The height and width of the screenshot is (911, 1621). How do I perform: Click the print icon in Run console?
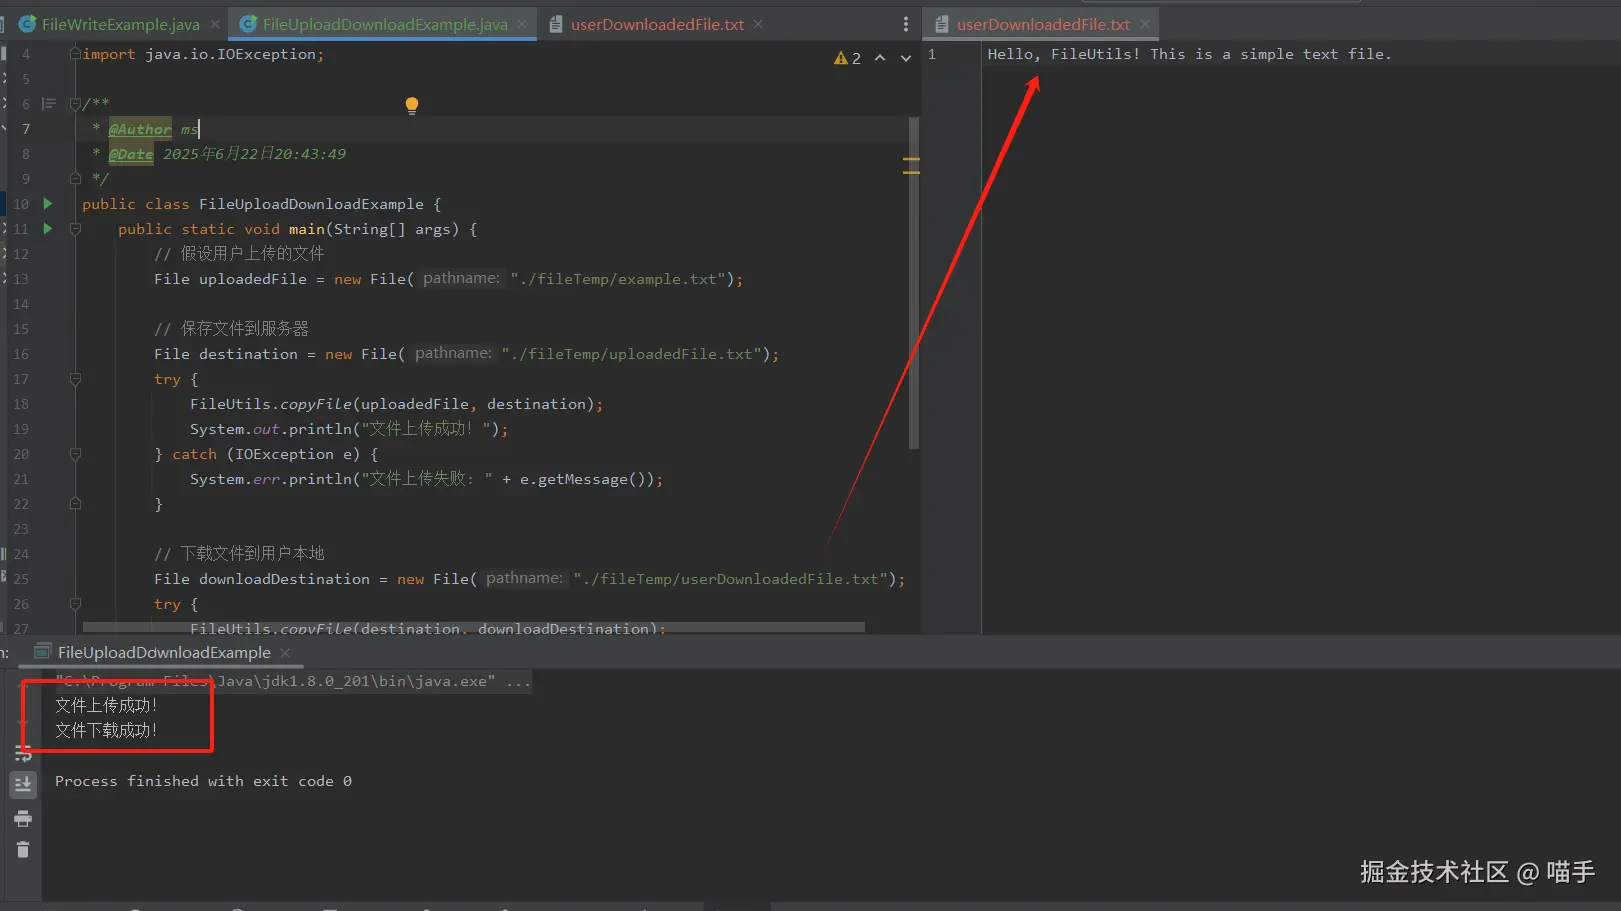[23, 819]
